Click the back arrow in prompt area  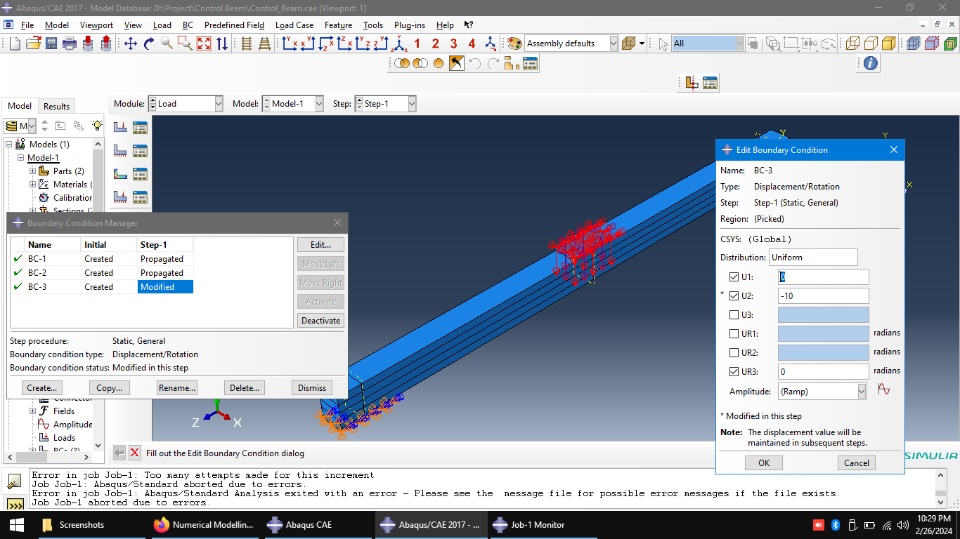coord(119,453)
